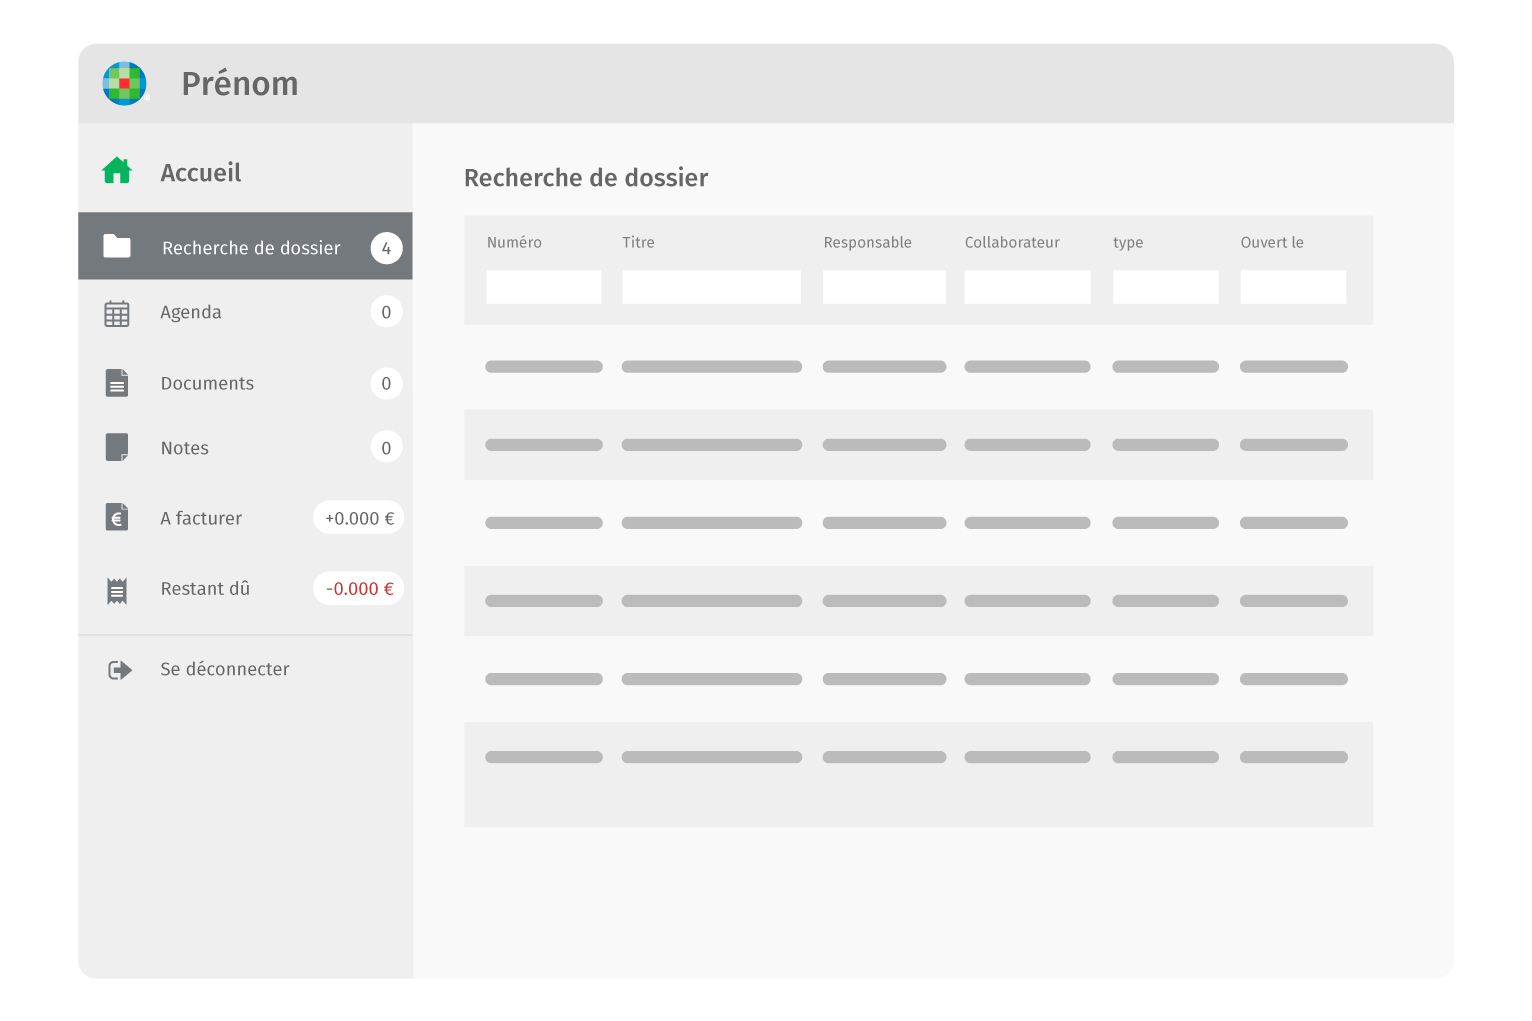Screen dimensions: 1532x1021
Task: Select the Notes sheet icon
Action: (x=117, y=447)
